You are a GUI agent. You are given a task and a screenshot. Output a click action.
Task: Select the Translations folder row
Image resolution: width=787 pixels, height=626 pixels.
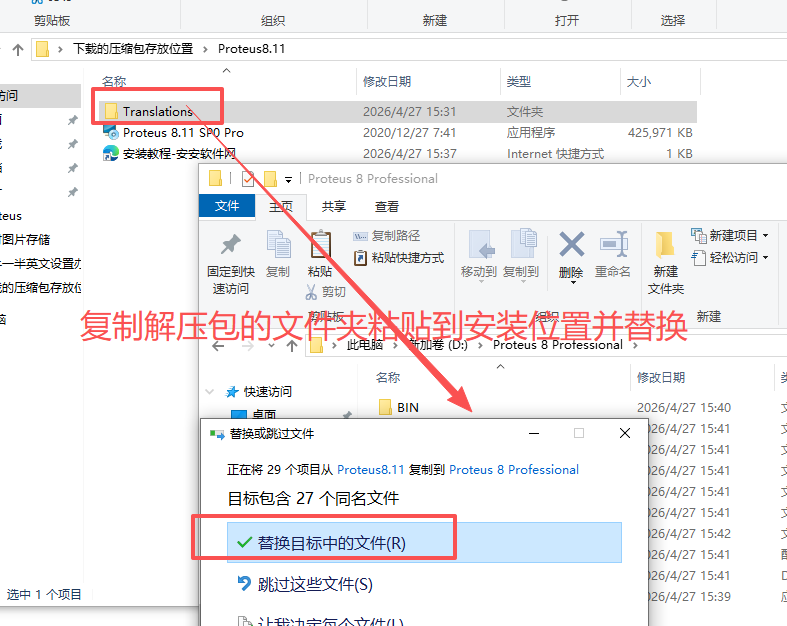398,111
